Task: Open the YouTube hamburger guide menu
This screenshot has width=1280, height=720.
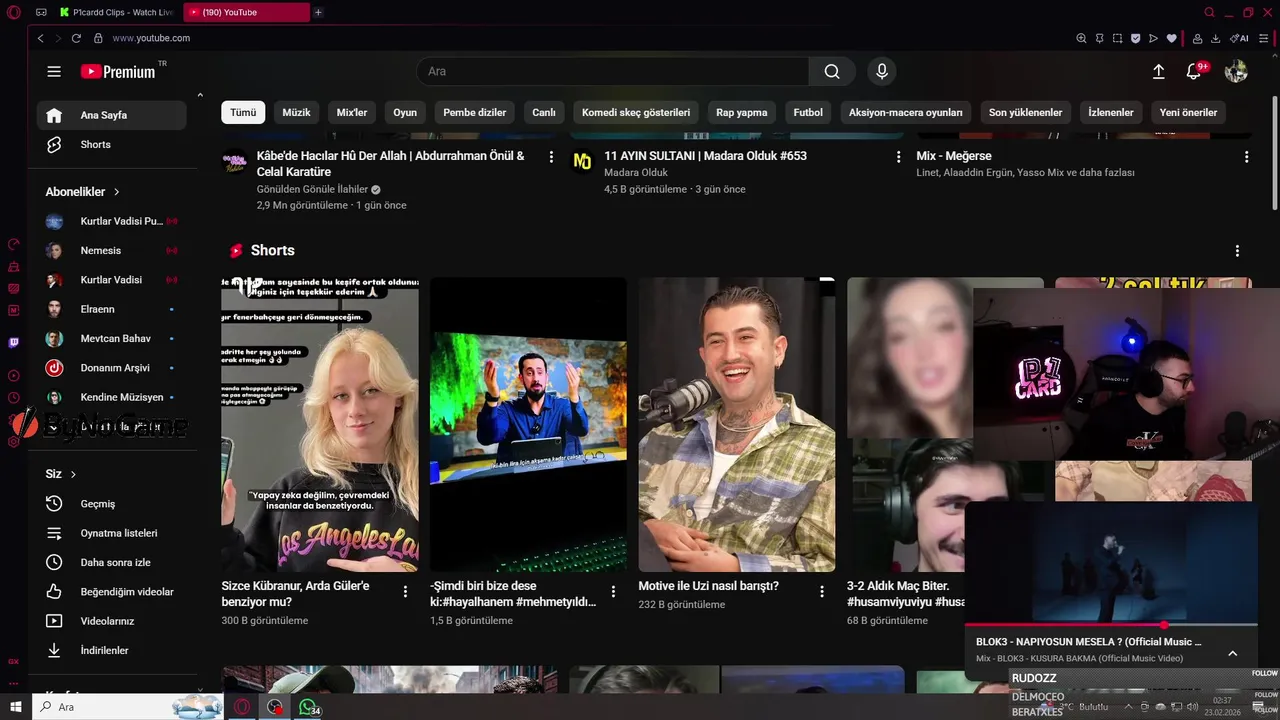Action: (x=54, y=71)
